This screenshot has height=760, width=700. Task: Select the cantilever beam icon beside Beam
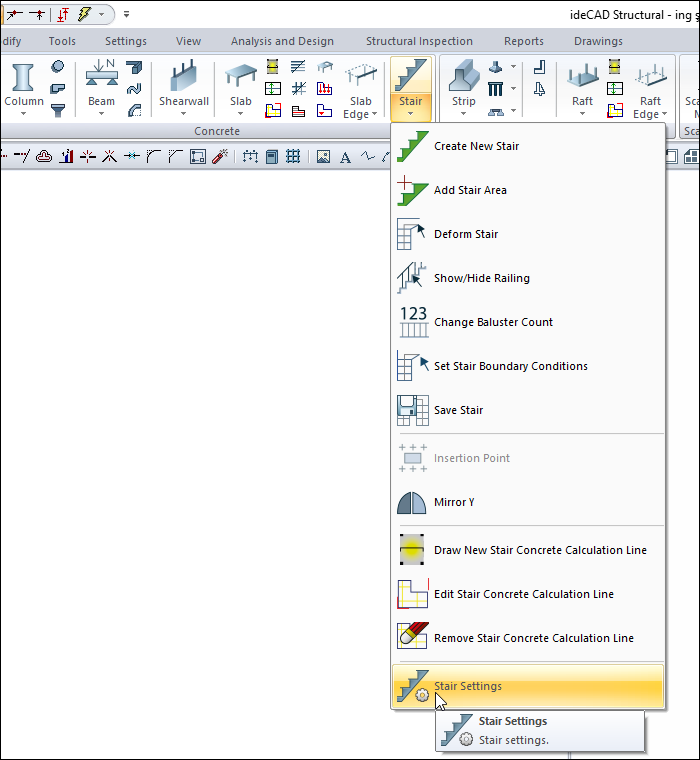coord(134,66)
